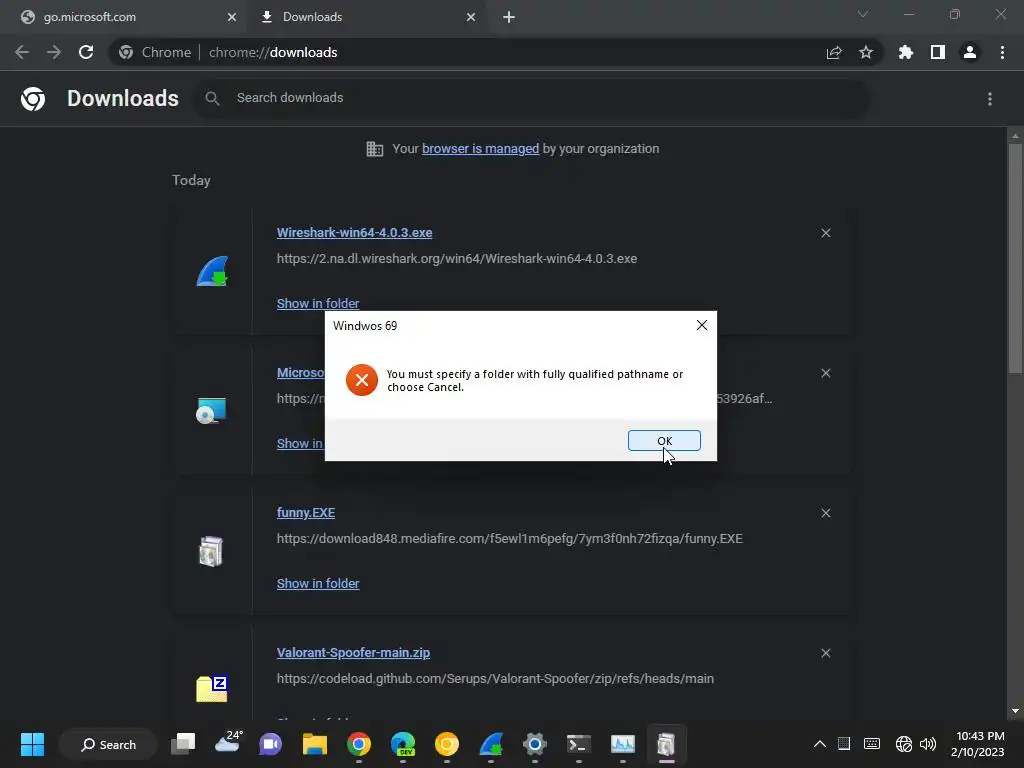This screenshot has height=768, width=1024.
Task: Click the red error icon in dialog
Action: pos(362,380)
